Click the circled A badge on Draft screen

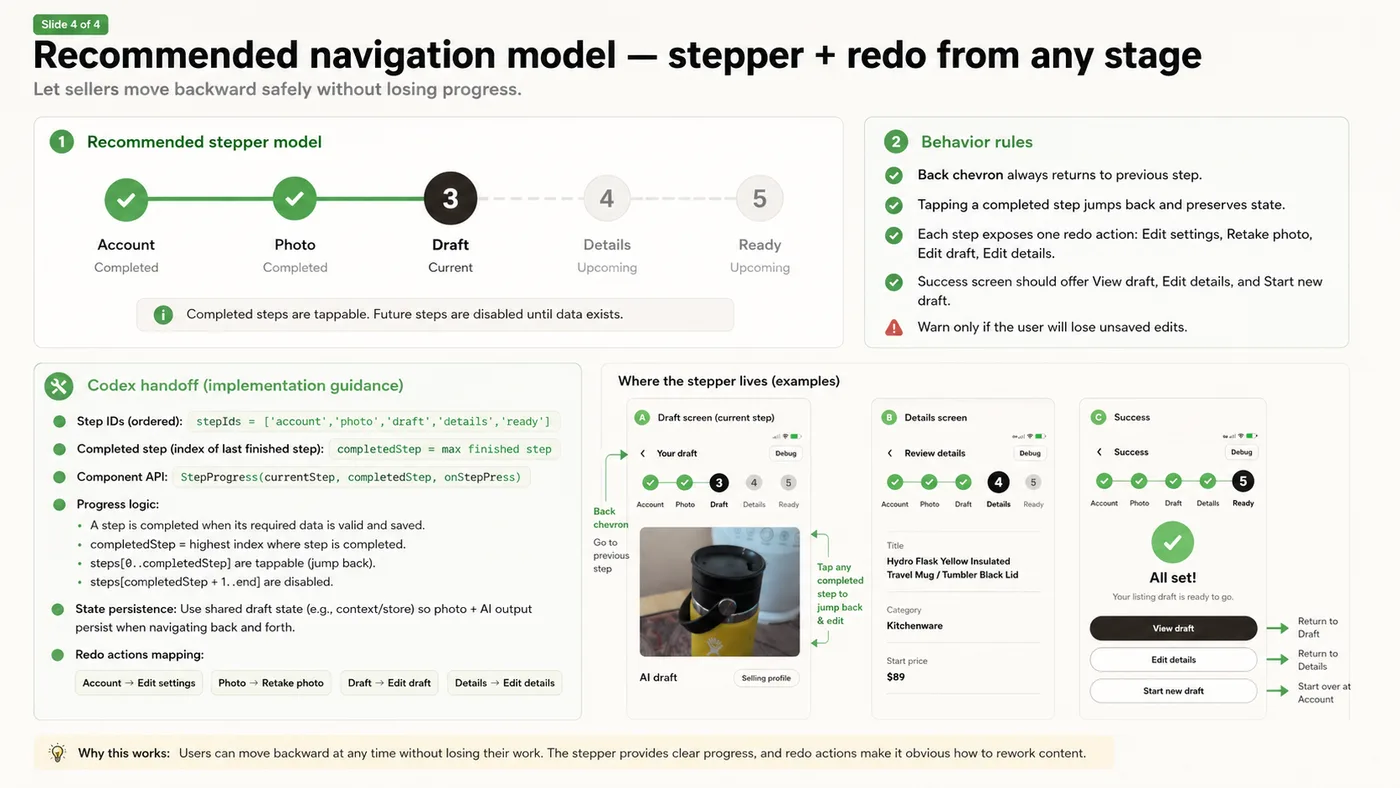pyautogui.click(x=643, y=417)
